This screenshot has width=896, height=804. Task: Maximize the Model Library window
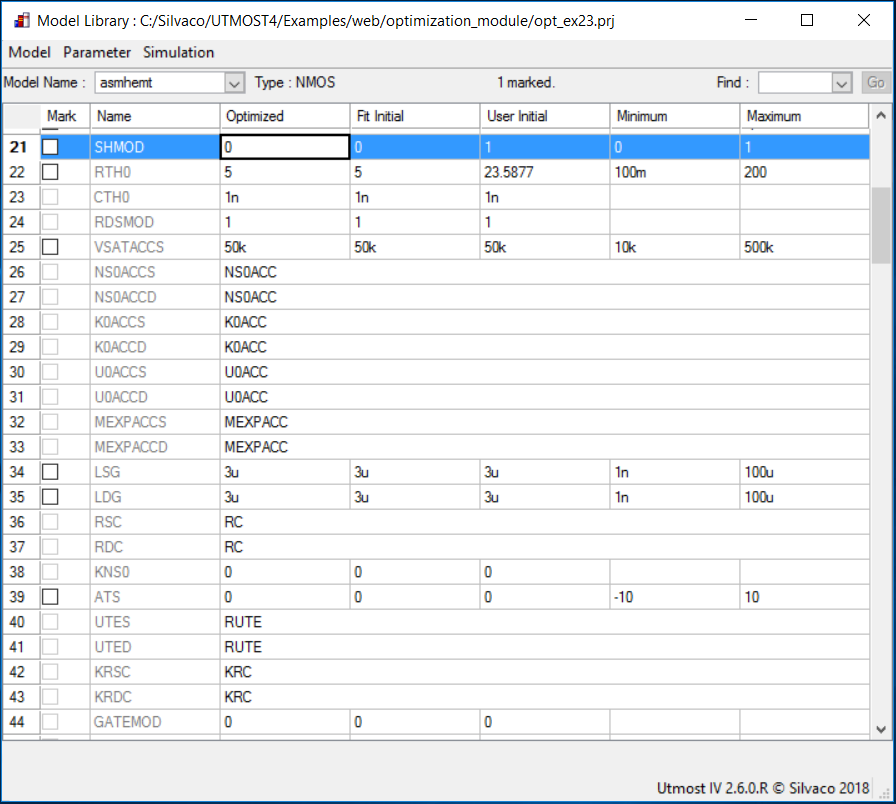click(x=807, y=21)
